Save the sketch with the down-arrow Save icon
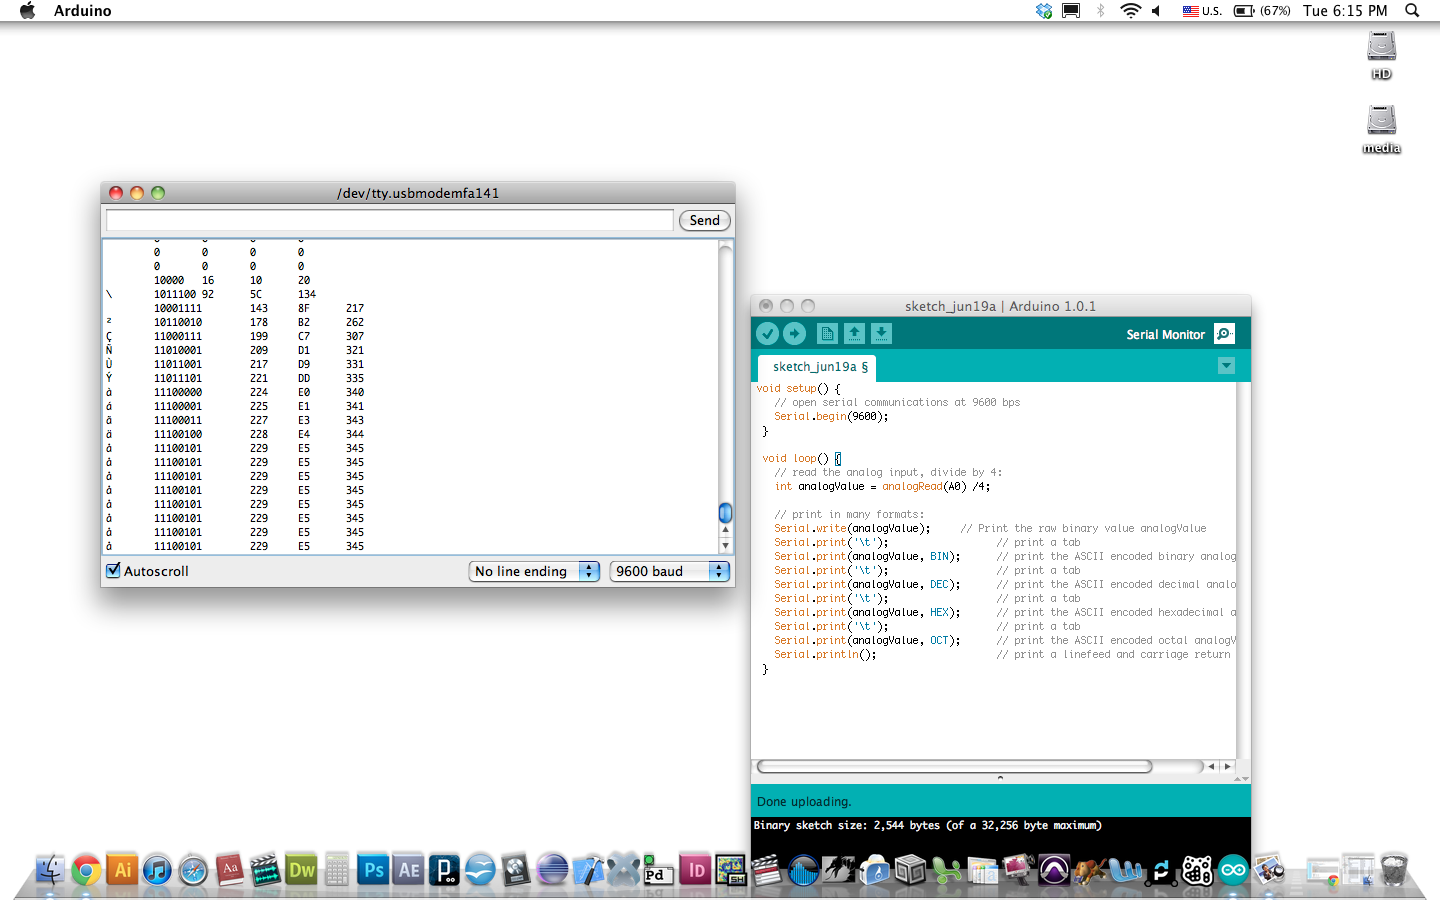Image resolution: width=1440 pixels, height=900 pixels. click(x=881, y=334)
